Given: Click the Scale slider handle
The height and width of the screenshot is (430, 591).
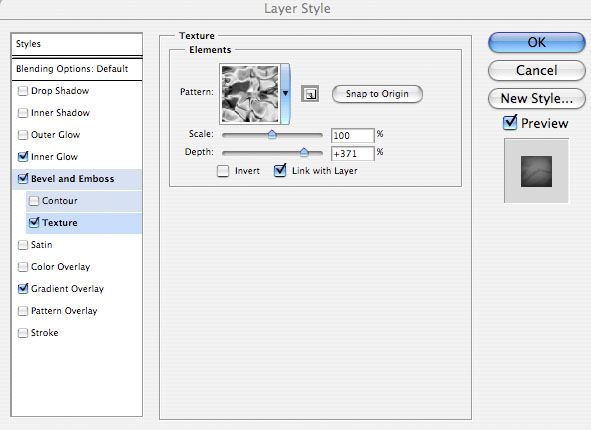Looking at the screenshot, I should coord(272,134).
